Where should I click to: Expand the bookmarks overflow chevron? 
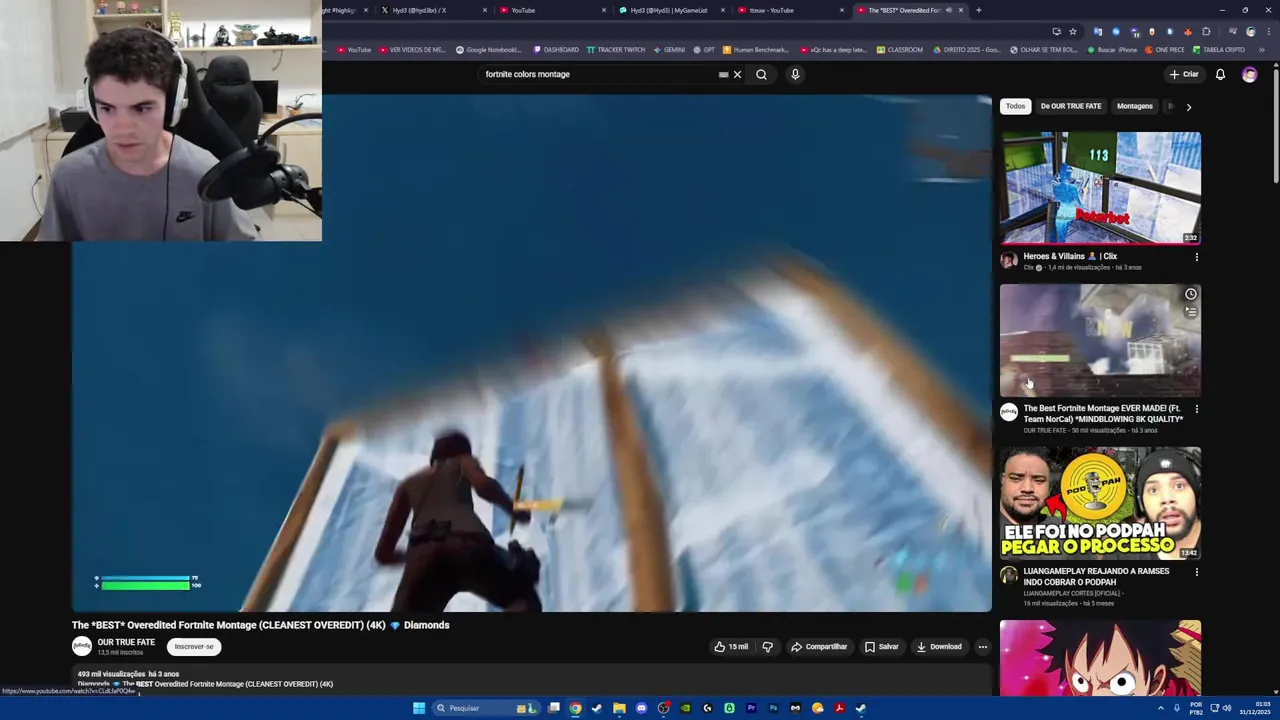(1260, 50)
